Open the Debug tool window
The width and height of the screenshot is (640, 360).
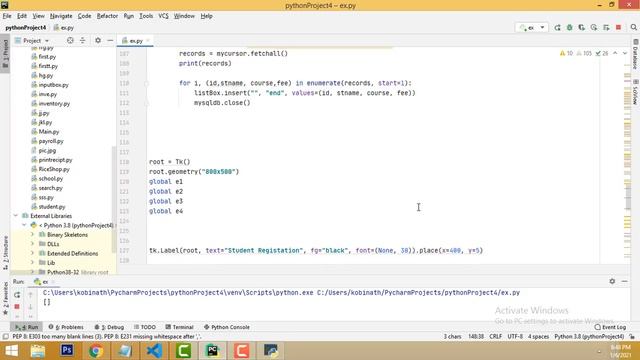tap(109, 327)
